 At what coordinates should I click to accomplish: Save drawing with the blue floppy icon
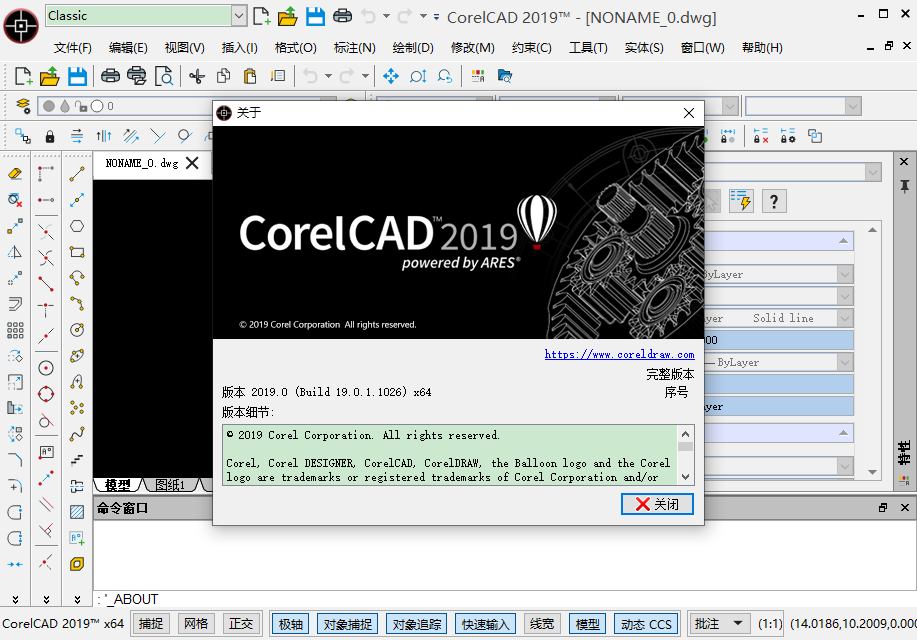coord(77,76)
